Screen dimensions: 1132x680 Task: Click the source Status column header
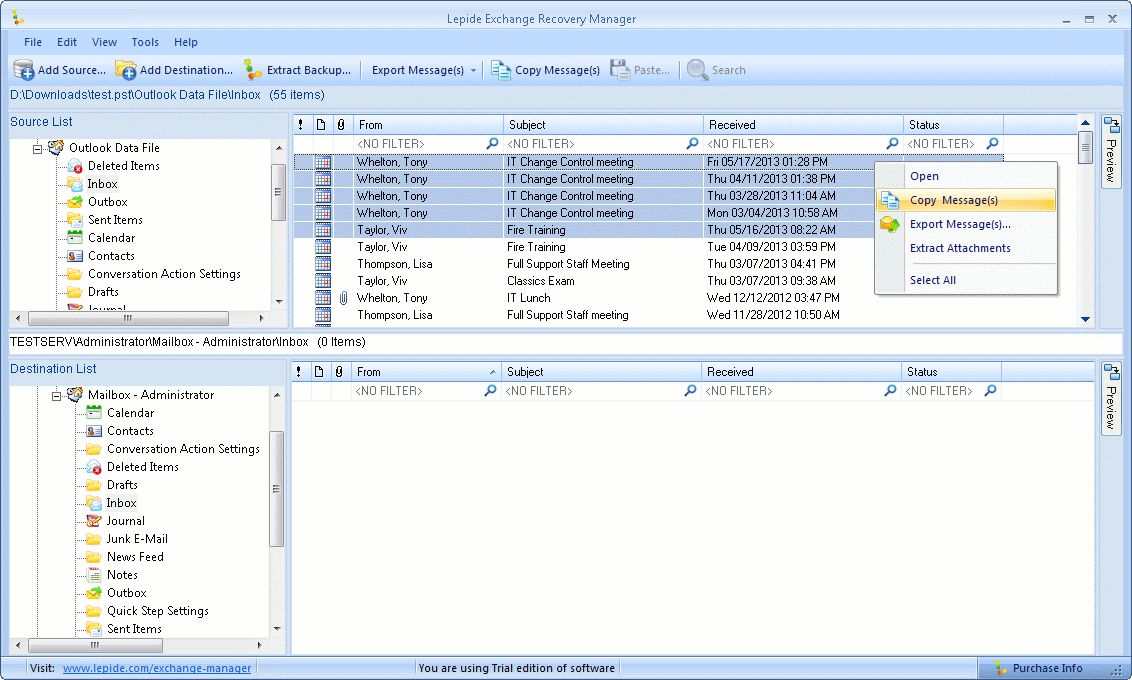(x=954, y=125)
